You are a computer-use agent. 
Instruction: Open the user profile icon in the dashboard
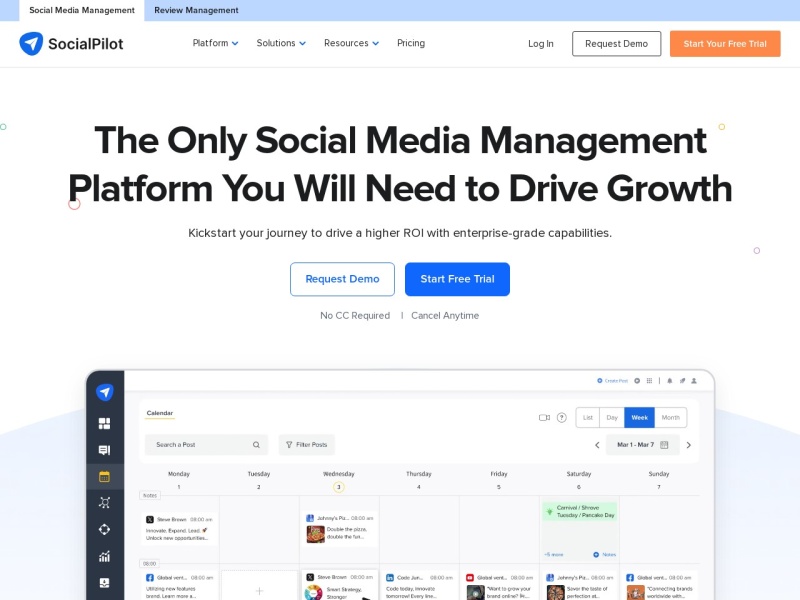tap(694, 381)
